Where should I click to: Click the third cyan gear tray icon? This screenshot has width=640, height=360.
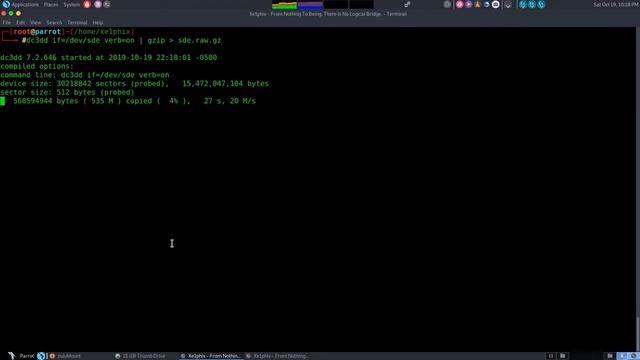point(541,4)
